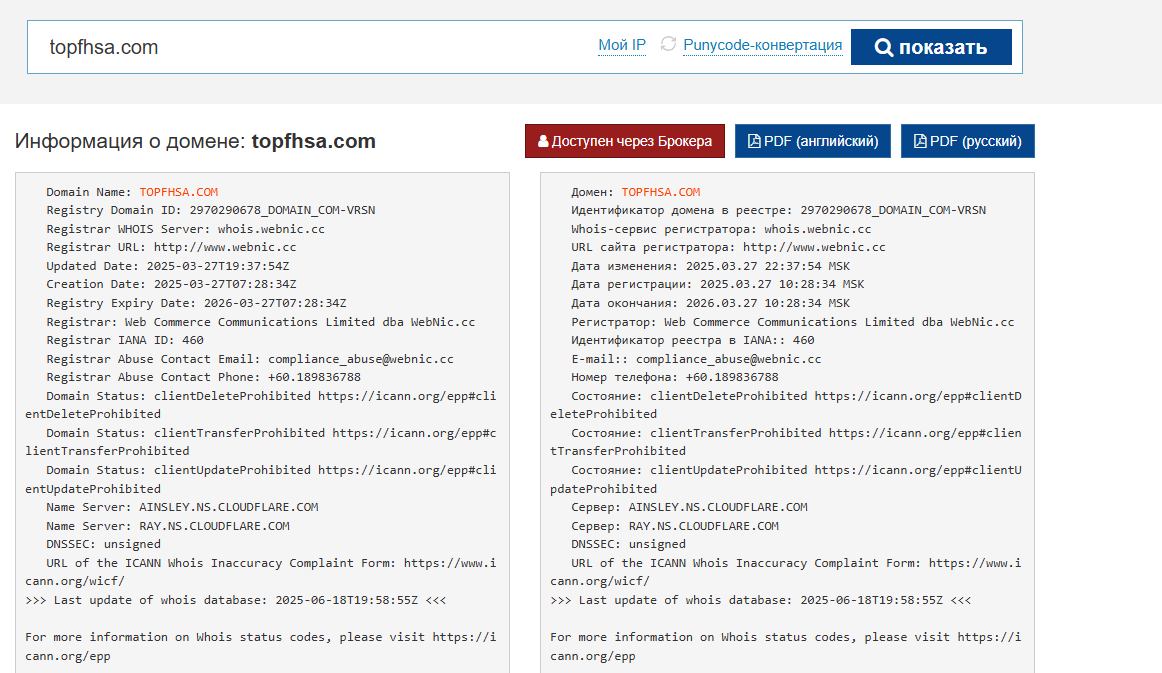
Task: Open URL сайта регистратора webnic link
Action: 813,247
